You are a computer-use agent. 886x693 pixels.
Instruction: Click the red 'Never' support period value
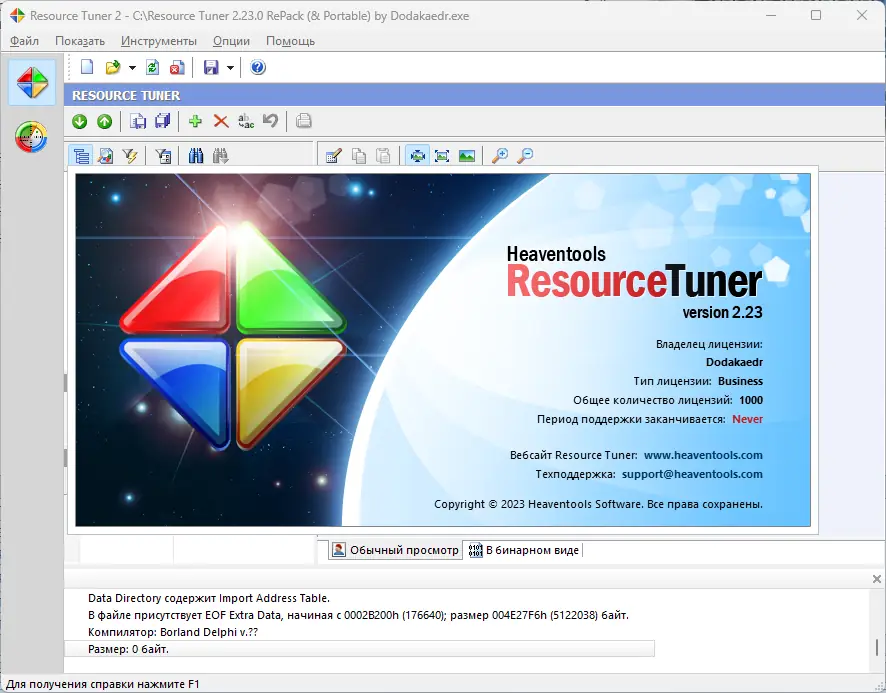[748, 419]
